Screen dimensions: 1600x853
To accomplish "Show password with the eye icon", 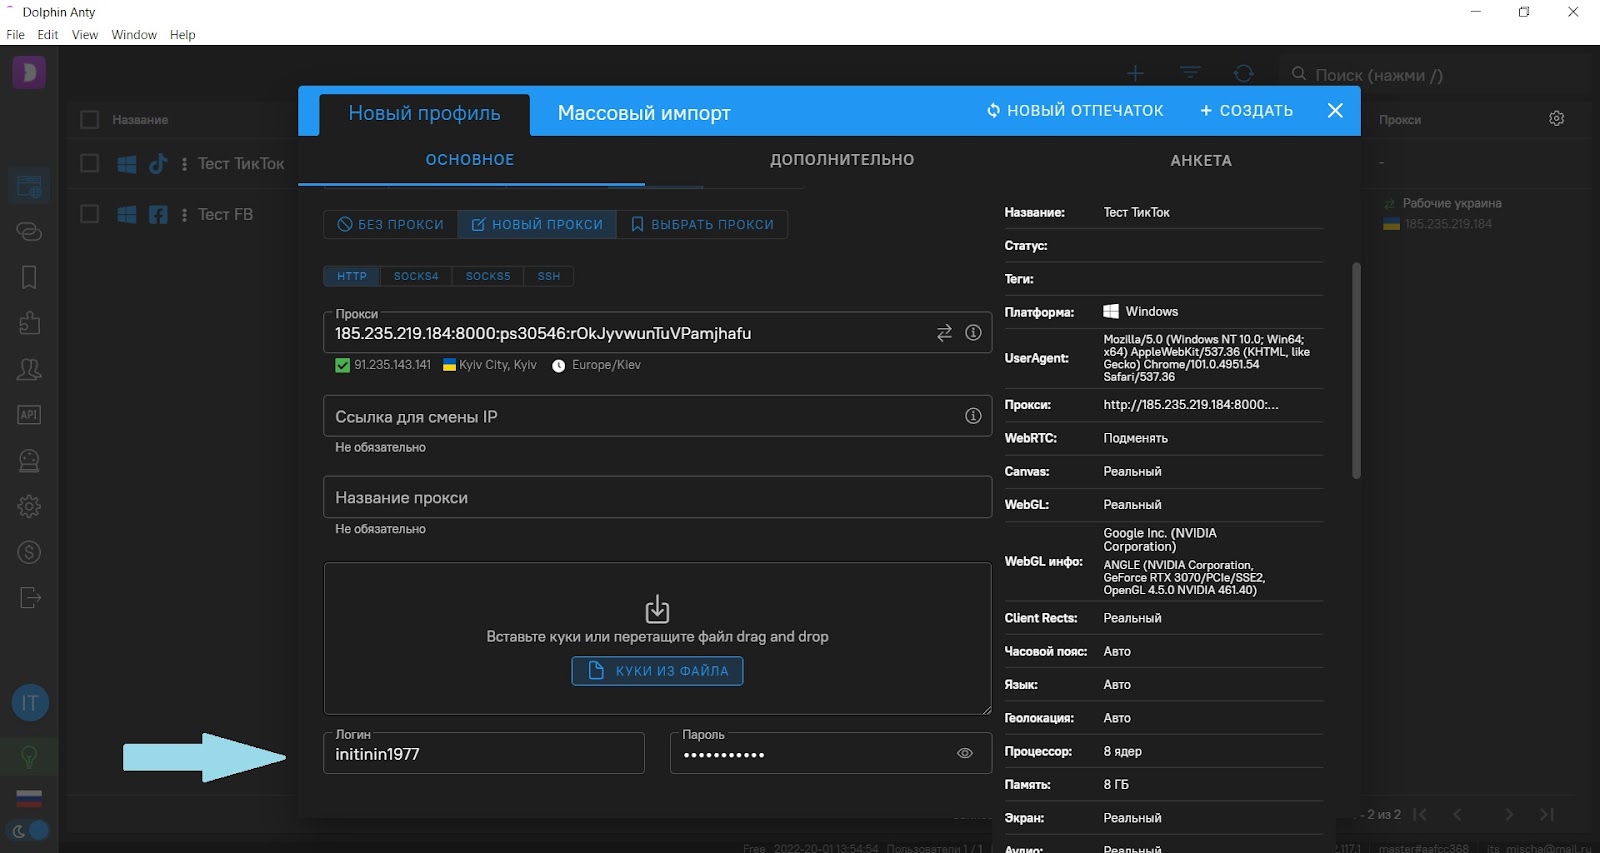I will click(x=965, y=754).
